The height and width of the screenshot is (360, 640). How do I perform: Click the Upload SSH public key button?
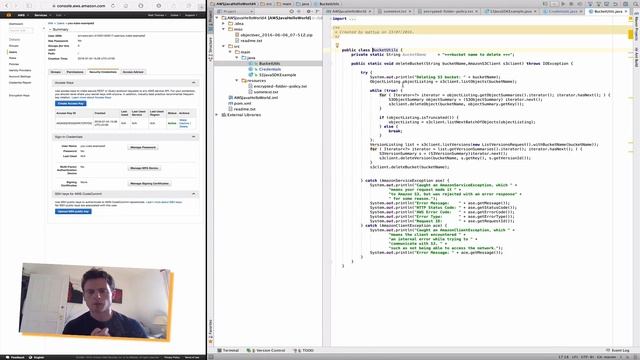(x=73, y=211)
